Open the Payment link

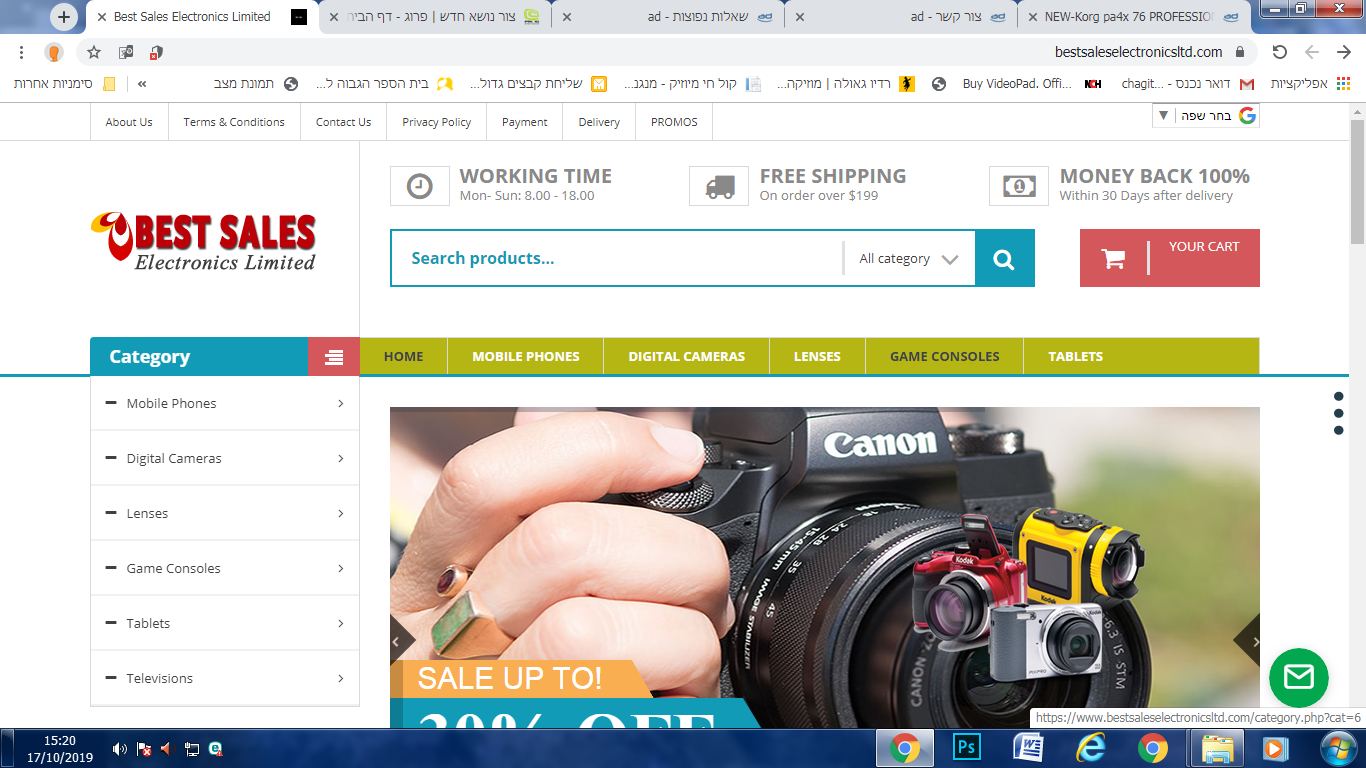pyautogui.click(x=525, y=122)
